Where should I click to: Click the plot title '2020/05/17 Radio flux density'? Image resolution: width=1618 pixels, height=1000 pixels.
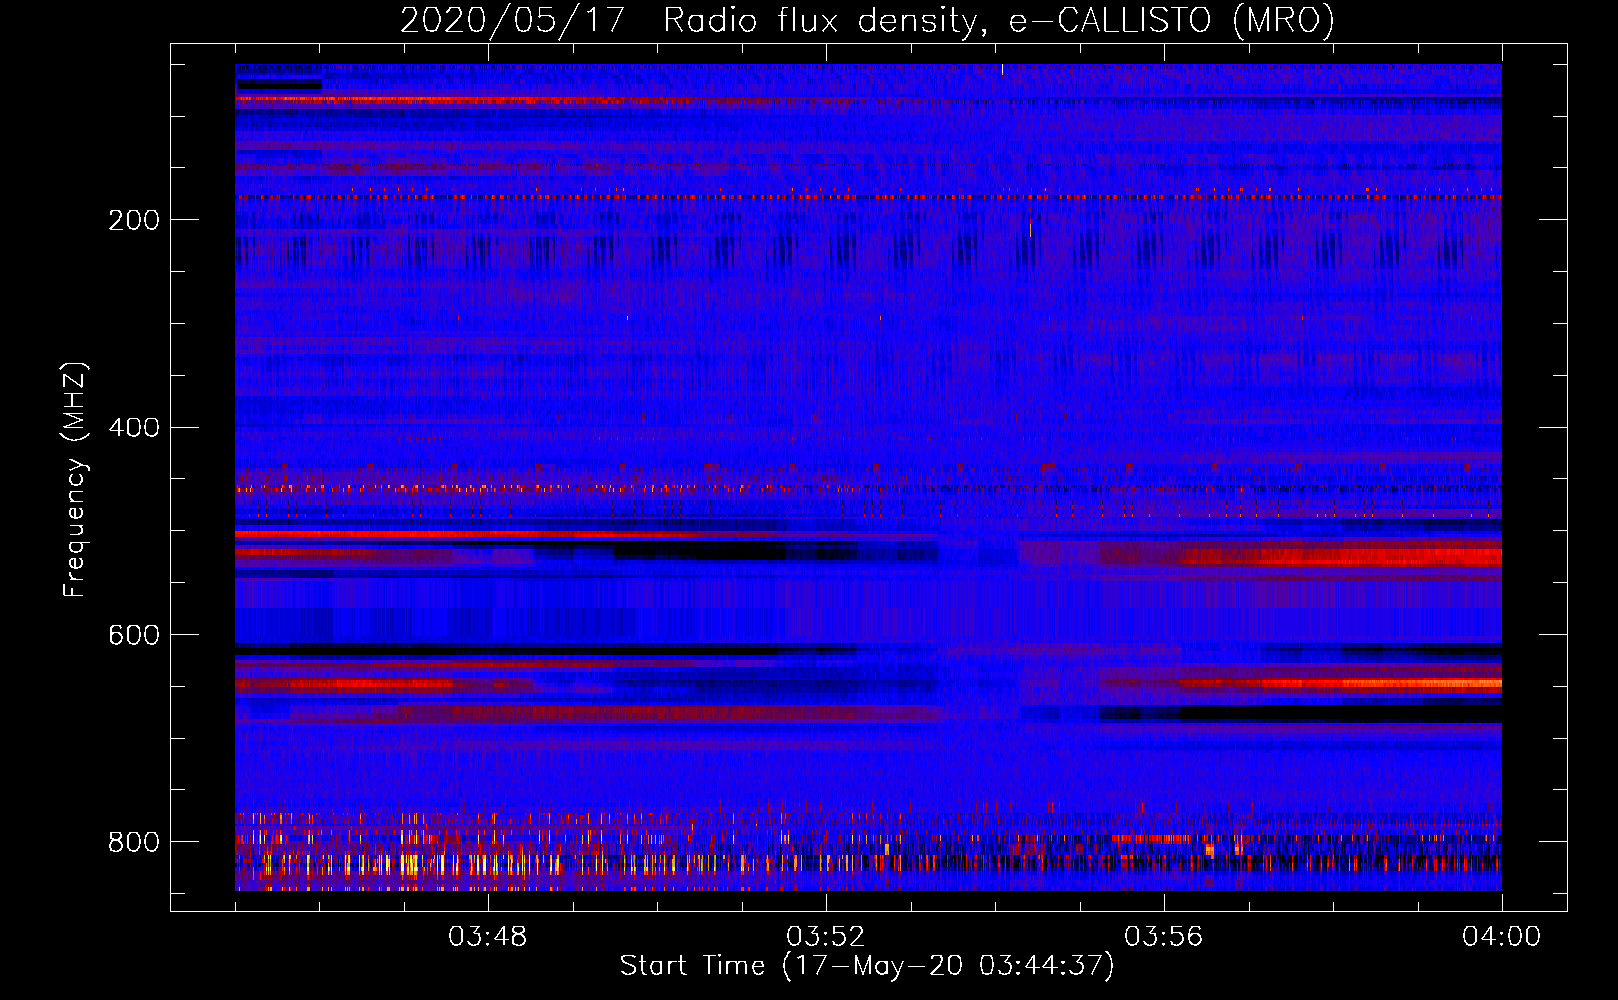pos(868,21)
